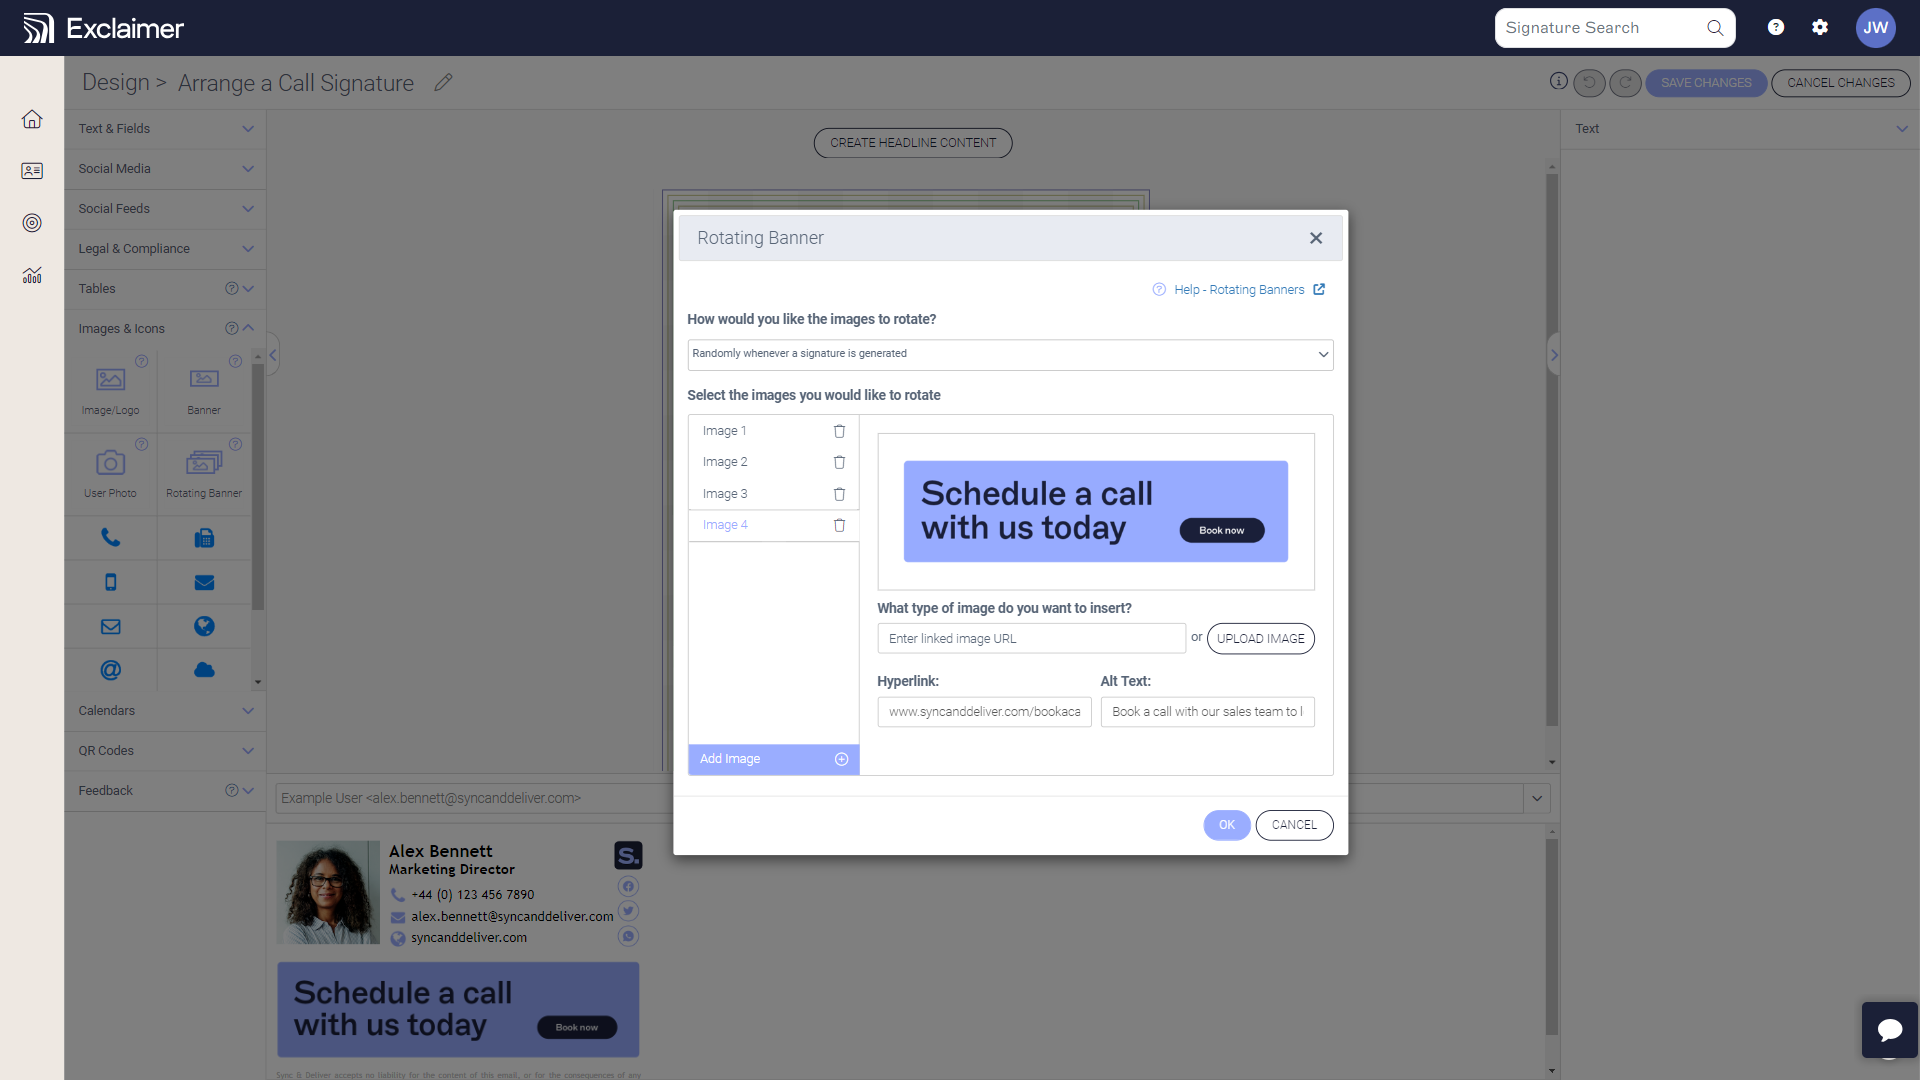Select the User Photo element
This screenshot has height=1080, width=1920.
pyautogui.click(x=110, y=470)
